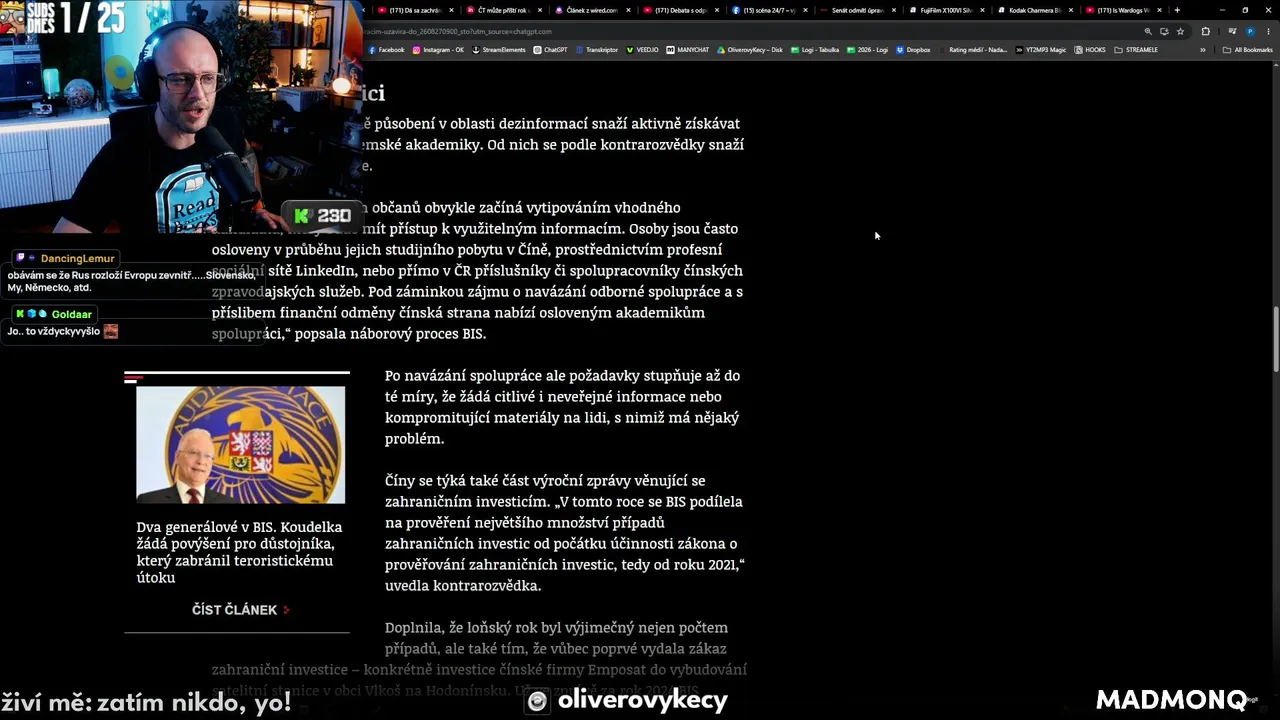This screenshot has width=1280, height=720.
Task: Click the paragraph starting "Po navázání spolupráce"
Action: point(563,407)
